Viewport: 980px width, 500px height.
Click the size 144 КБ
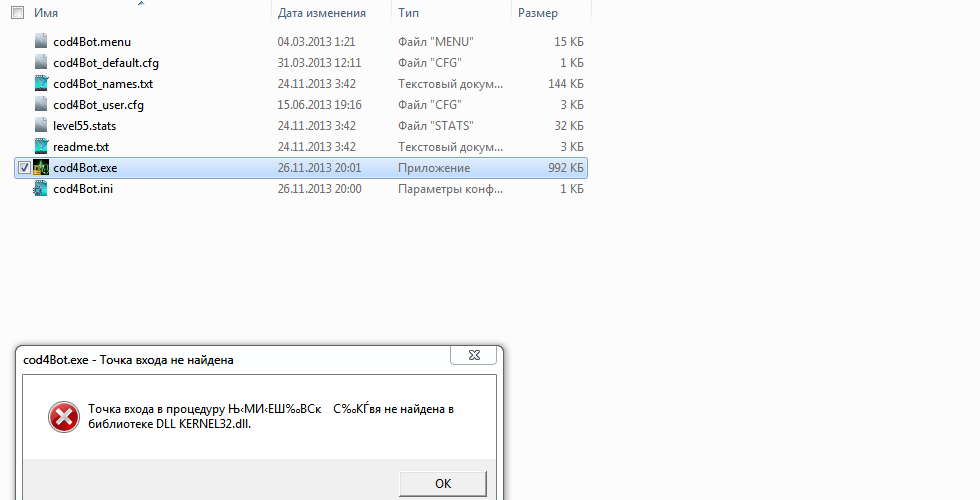click(566, 84)
